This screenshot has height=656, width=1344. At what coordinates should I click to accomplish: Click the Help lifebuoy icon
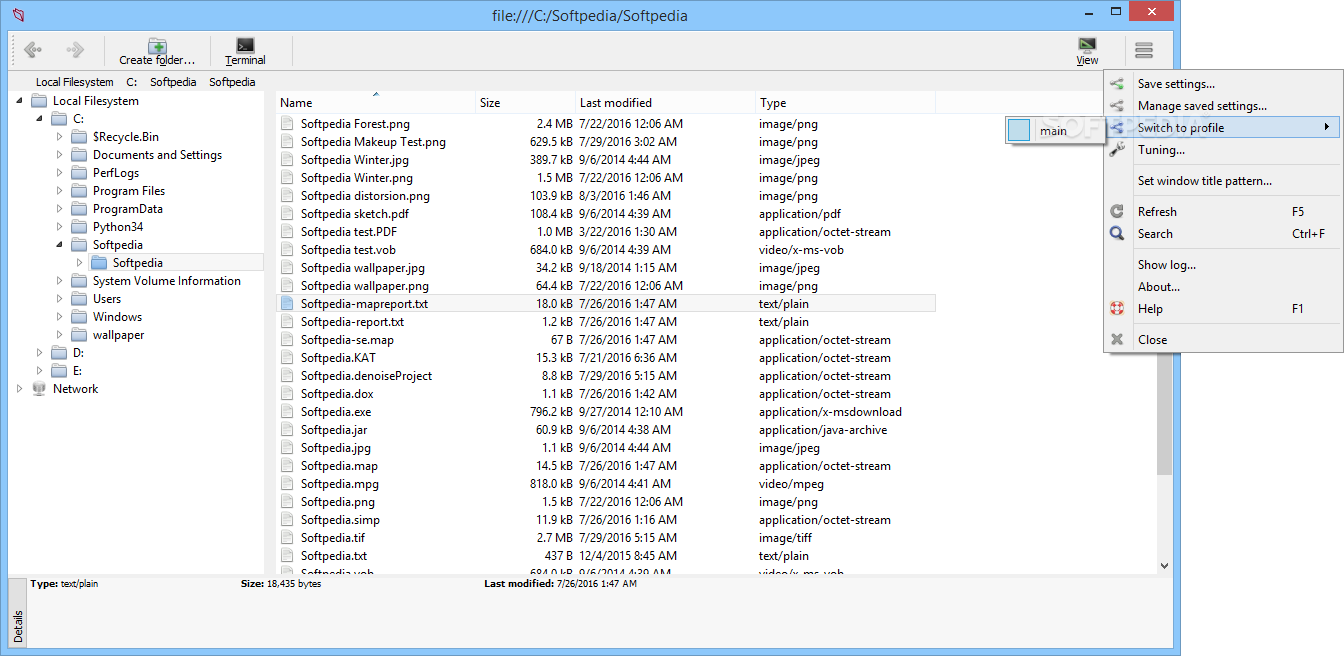[1117, 309]
